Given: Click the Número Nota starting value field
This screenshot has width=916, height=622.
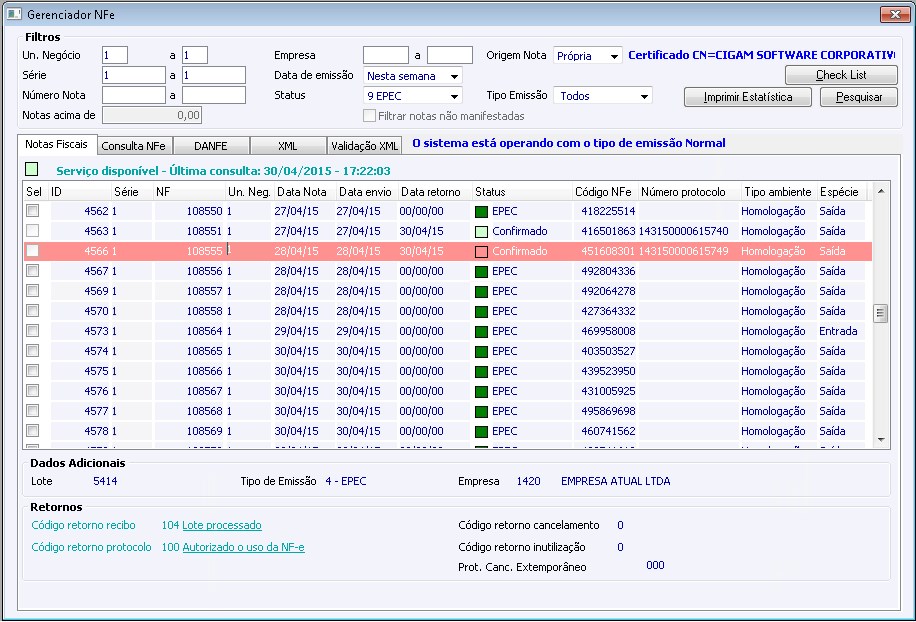Looking at the screenshot, I should click(x=133, y=95).
